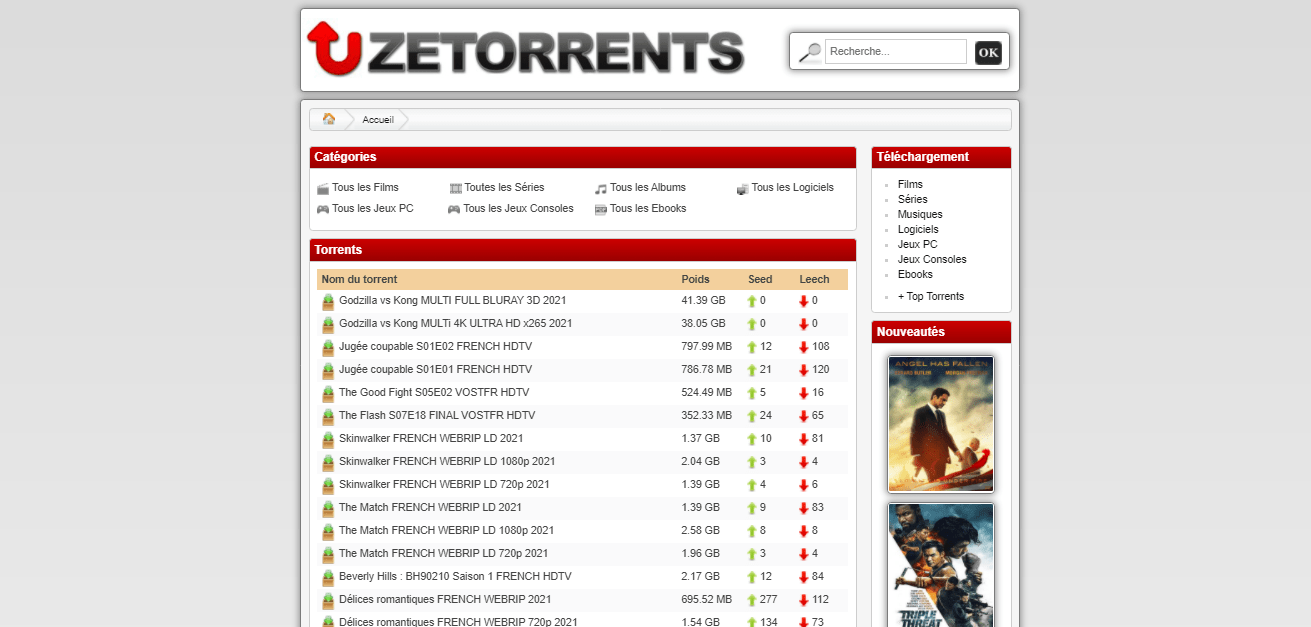Click torrent icon for Skinwalker 1080p

[x=328, y=462]
